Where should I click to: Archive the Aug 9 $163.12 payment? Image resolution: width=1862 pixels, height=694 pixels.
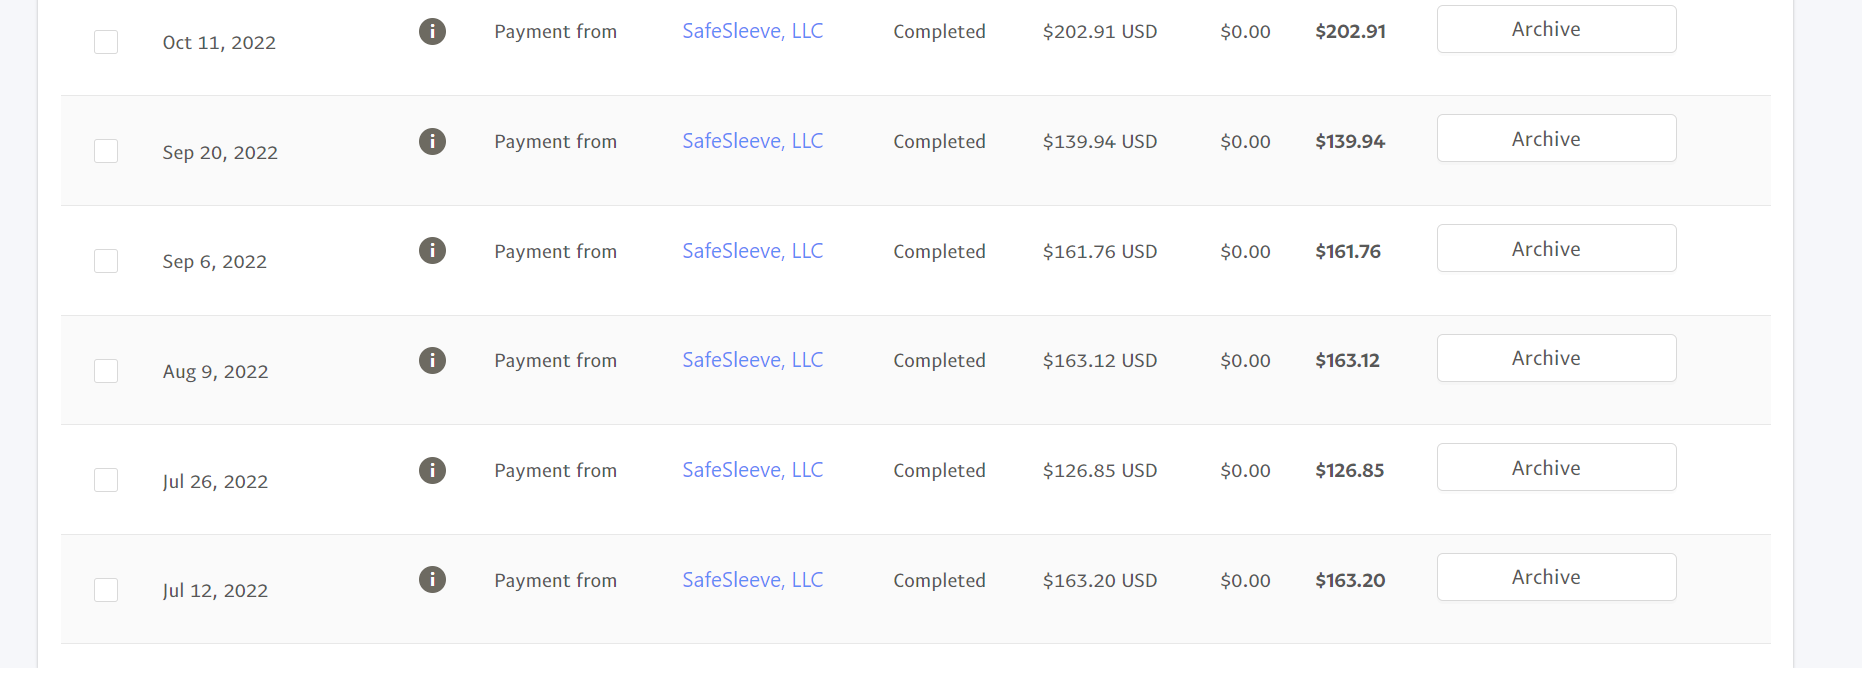[x=1556, y=358]
